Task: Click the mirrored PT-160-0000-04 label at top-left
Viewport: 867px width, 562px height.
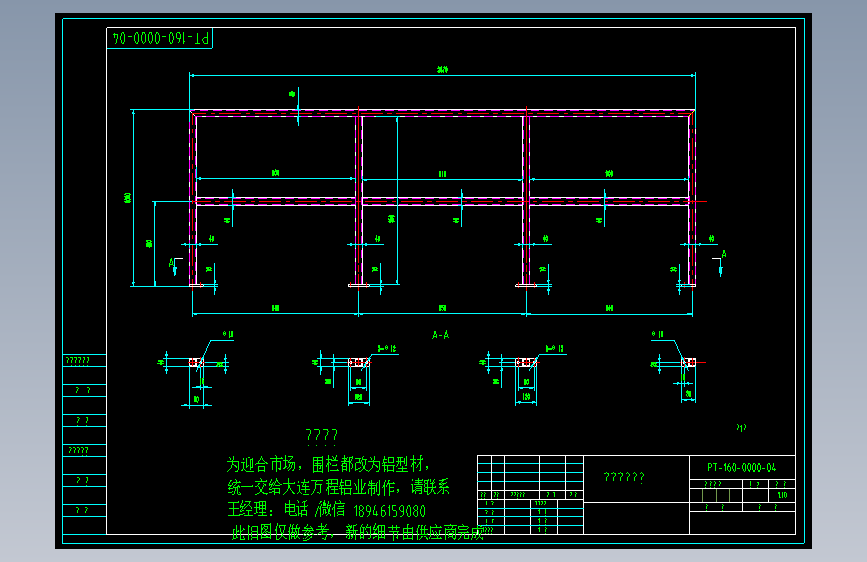Action: 161,38
